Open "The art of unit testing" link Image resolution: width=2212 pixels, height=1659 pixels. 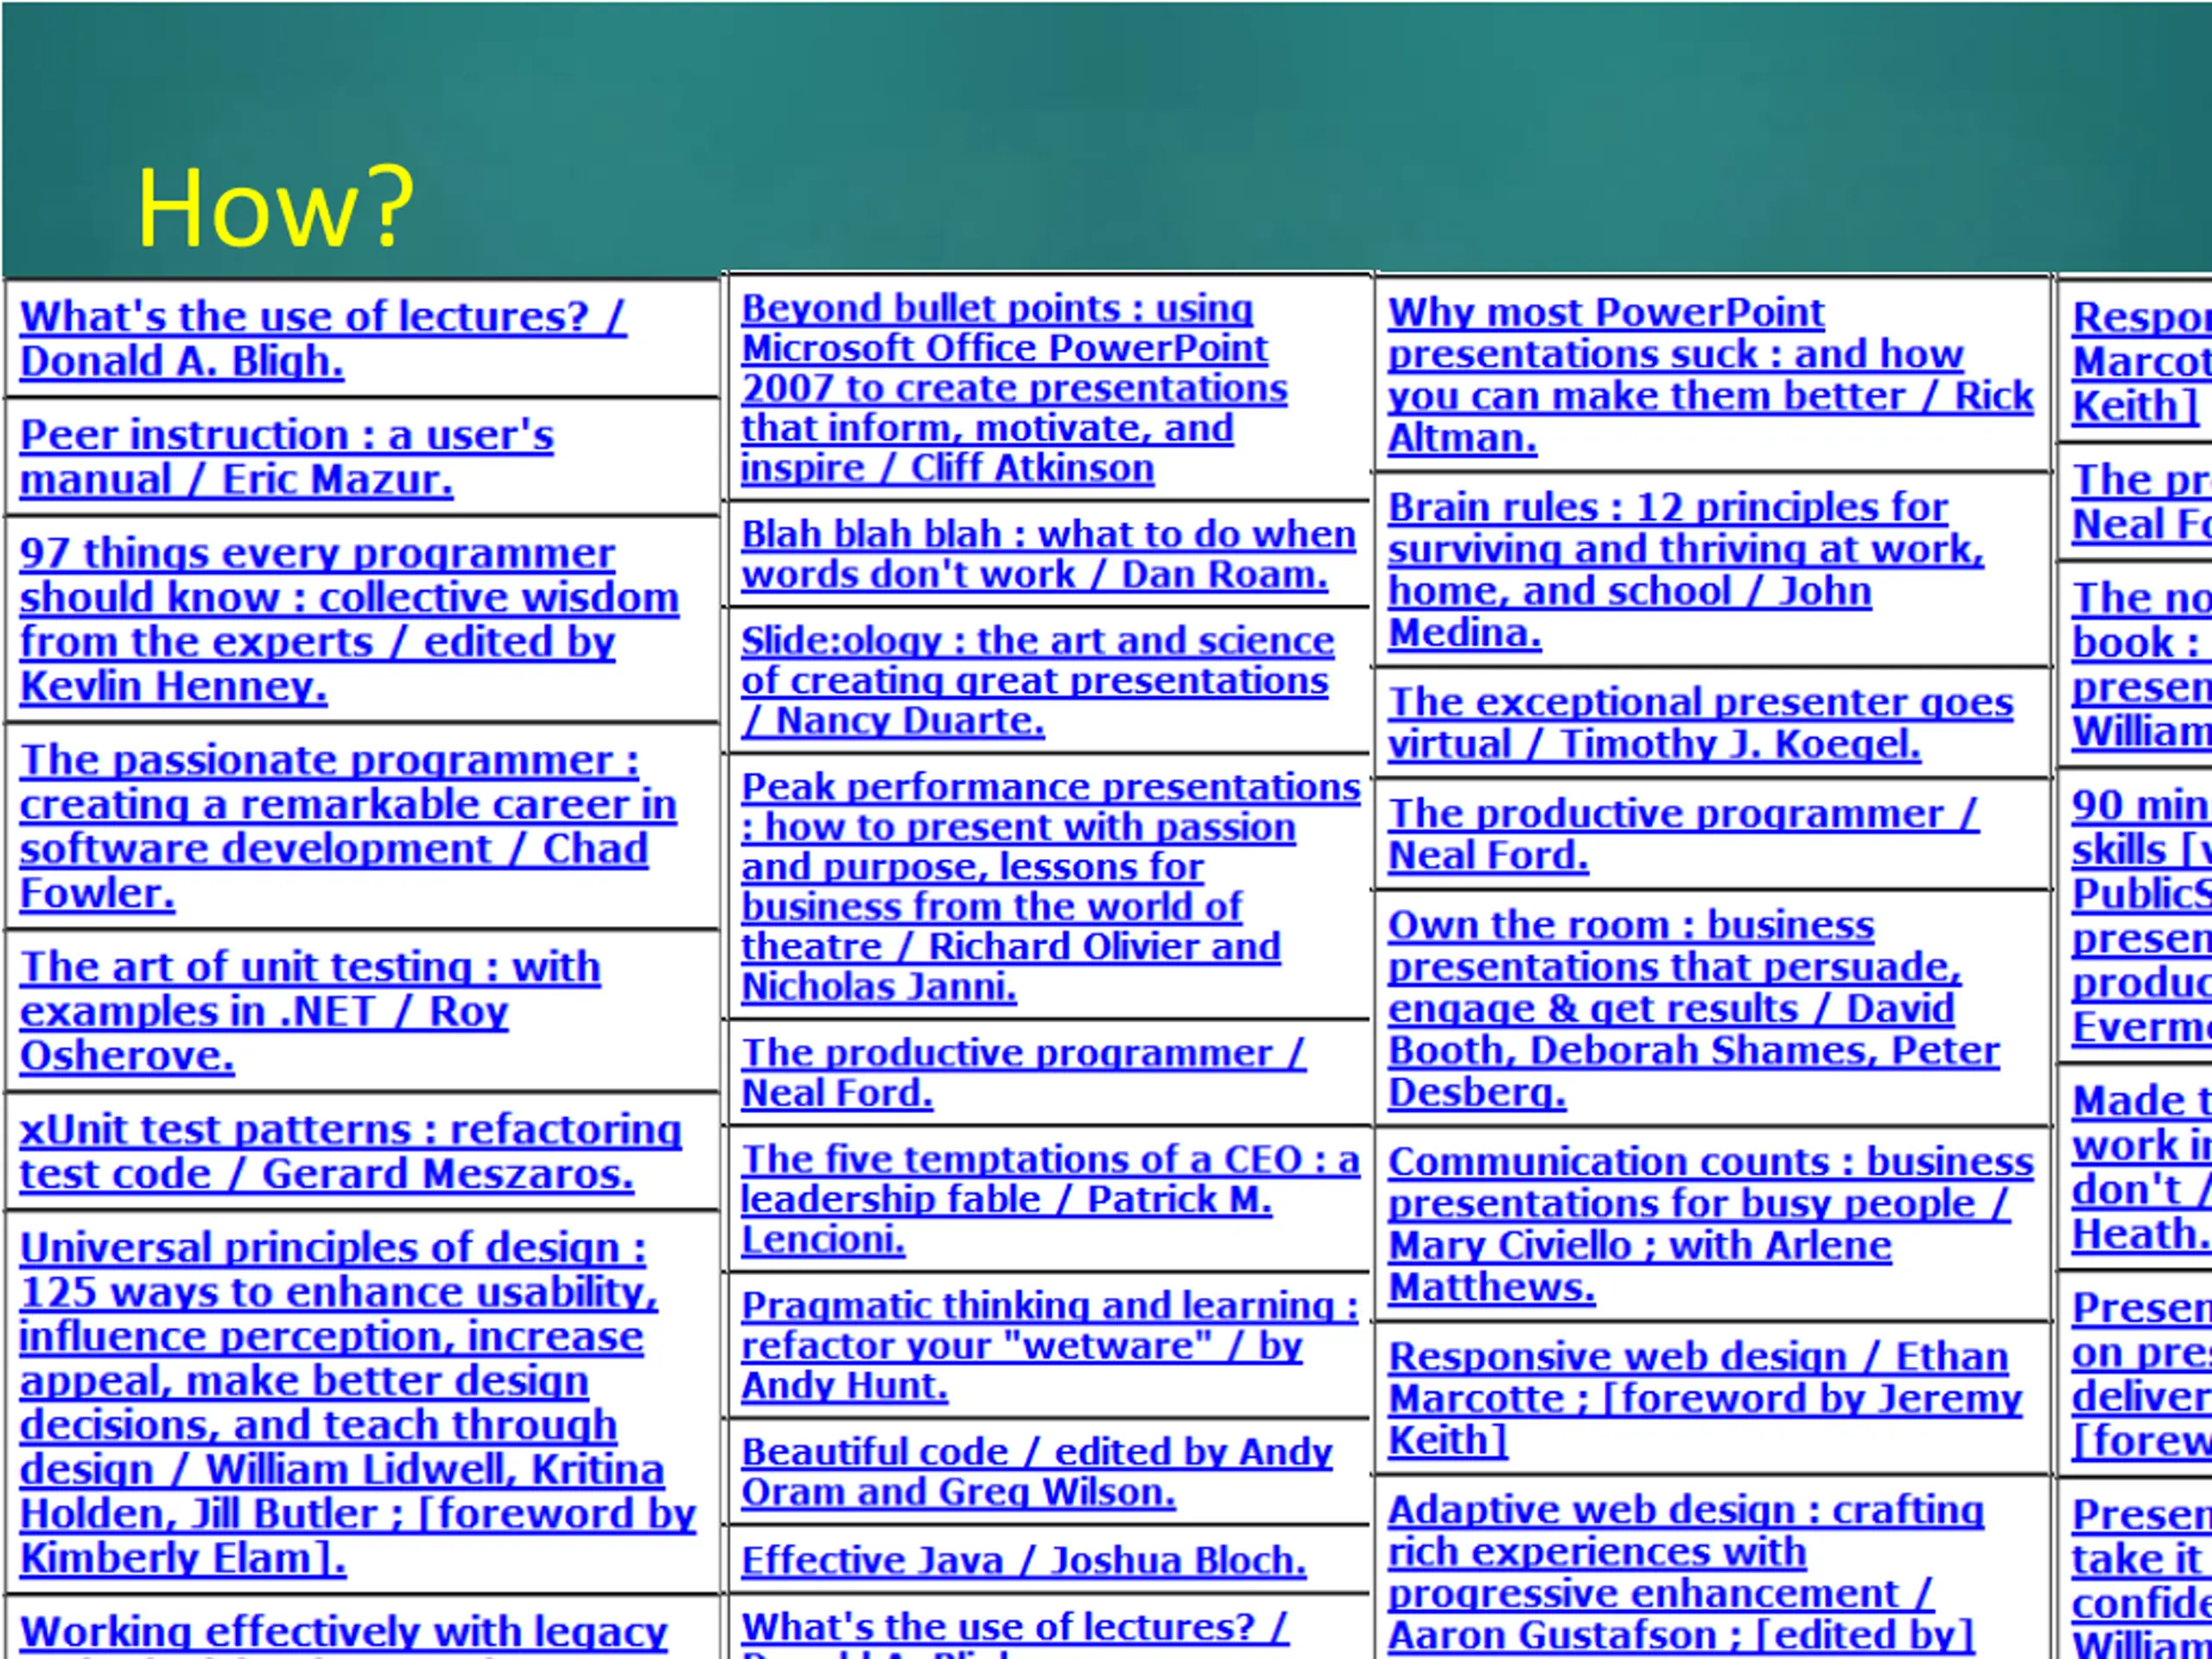click(x=310, y=1011)
